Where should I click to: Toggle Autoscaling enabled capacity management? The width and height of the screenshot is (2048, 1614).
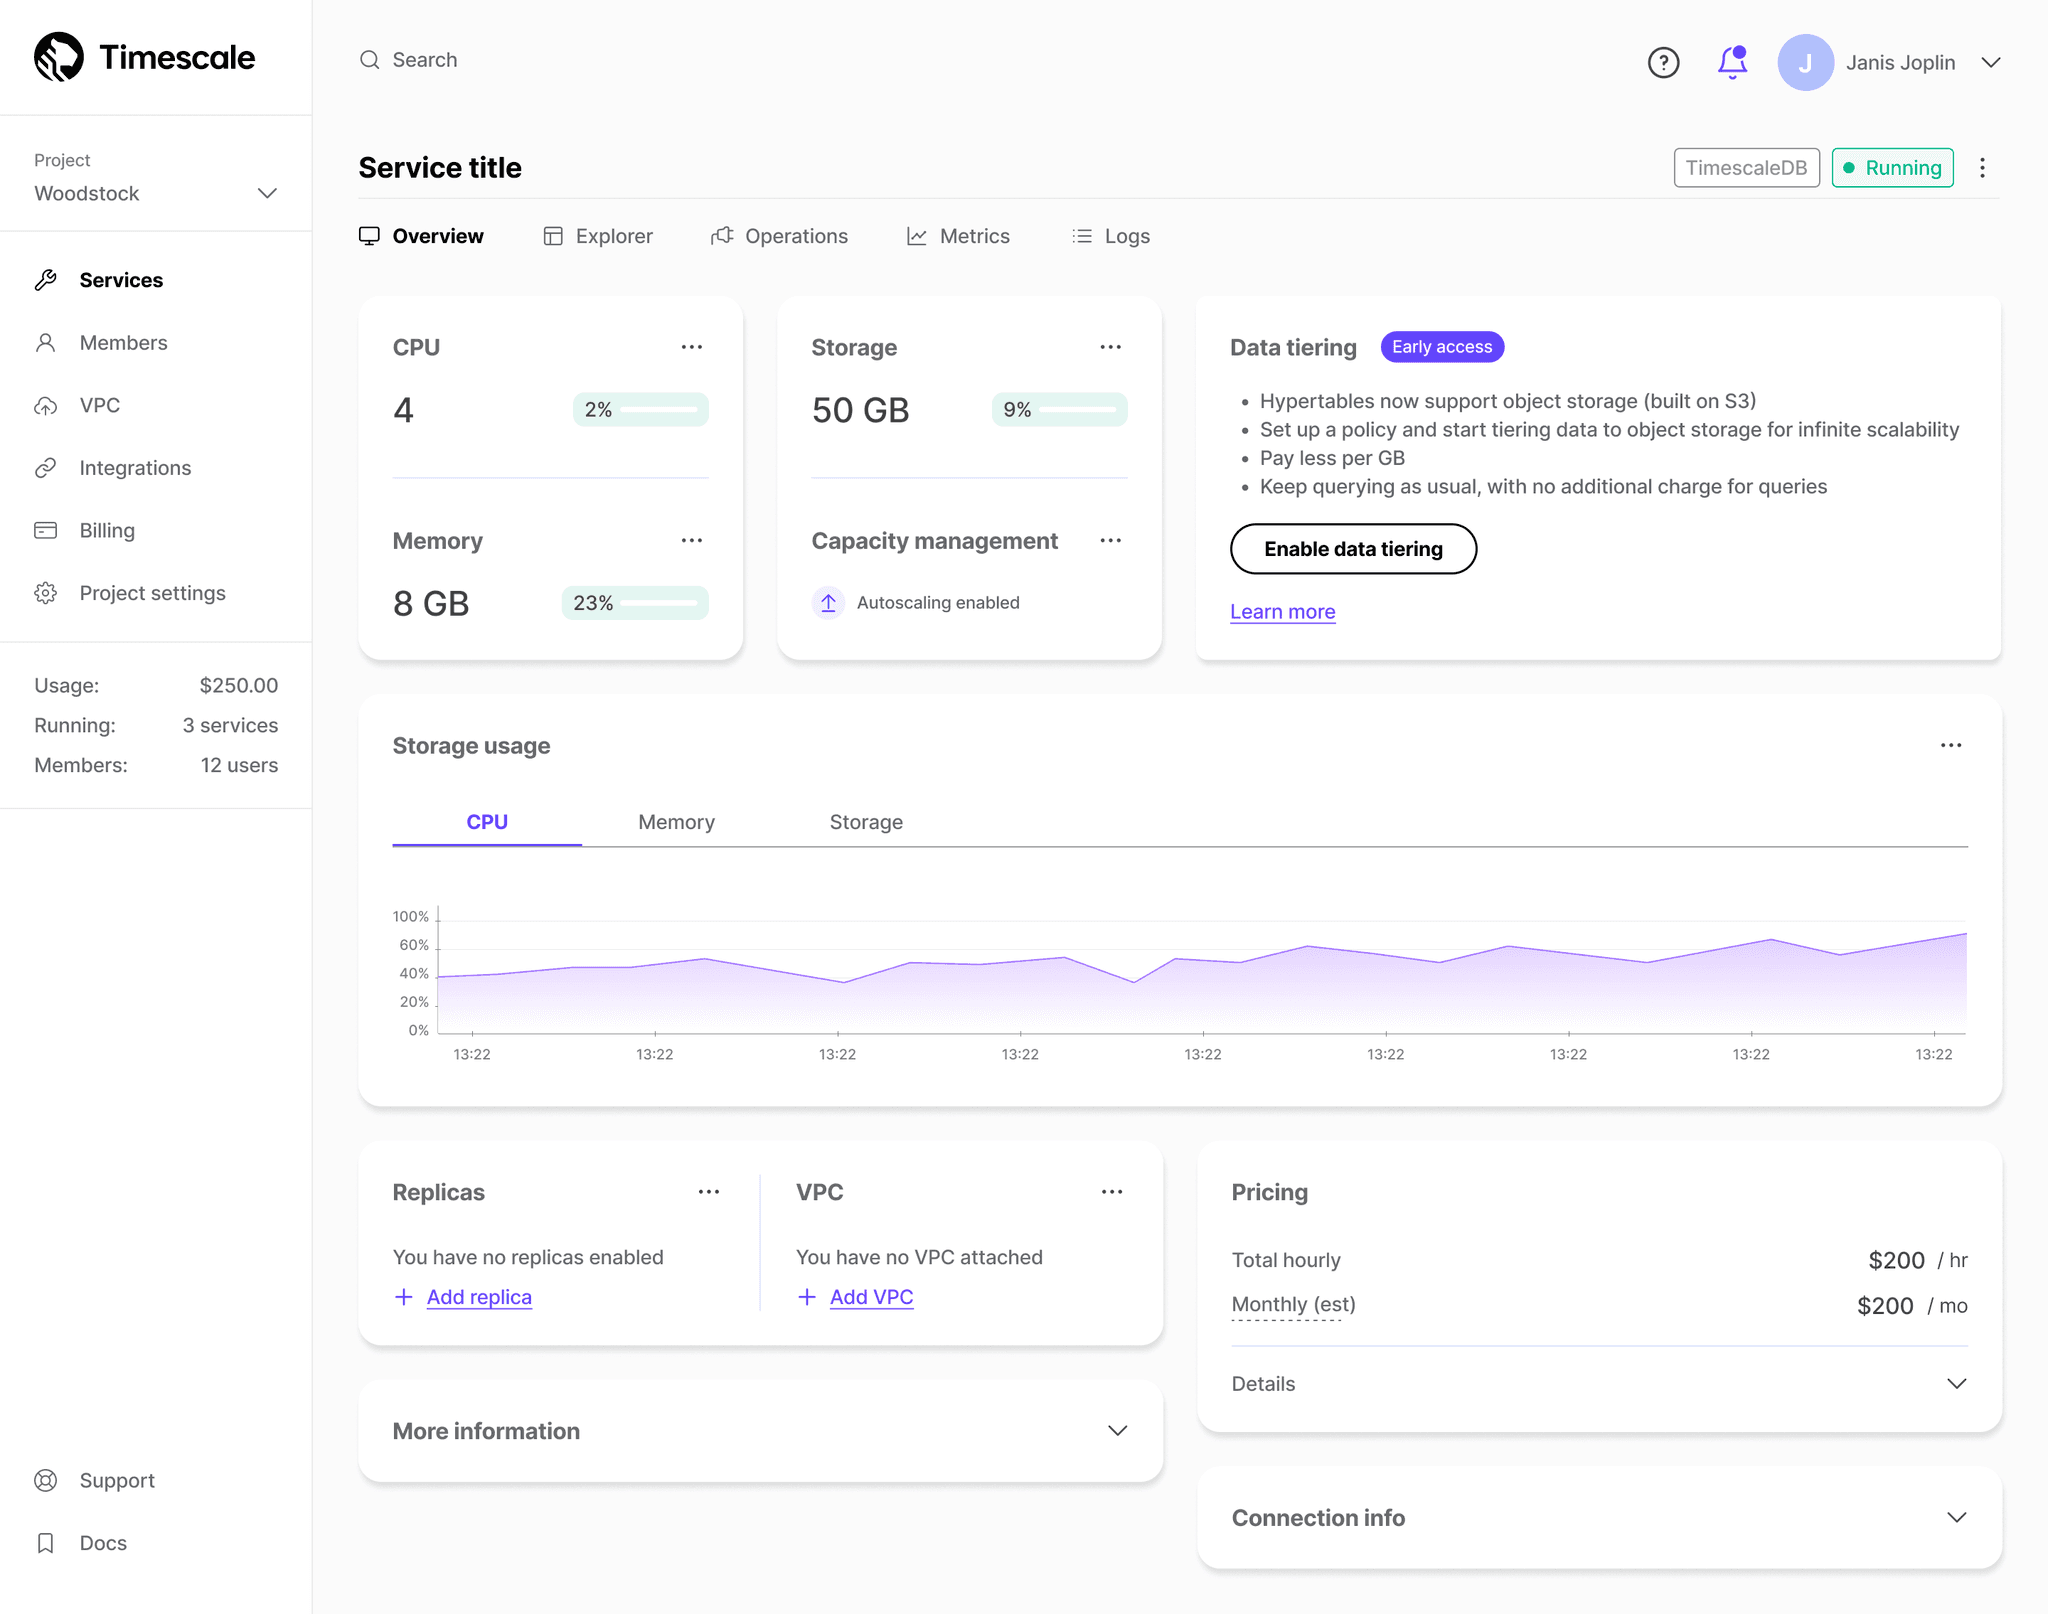pos(828,602)
